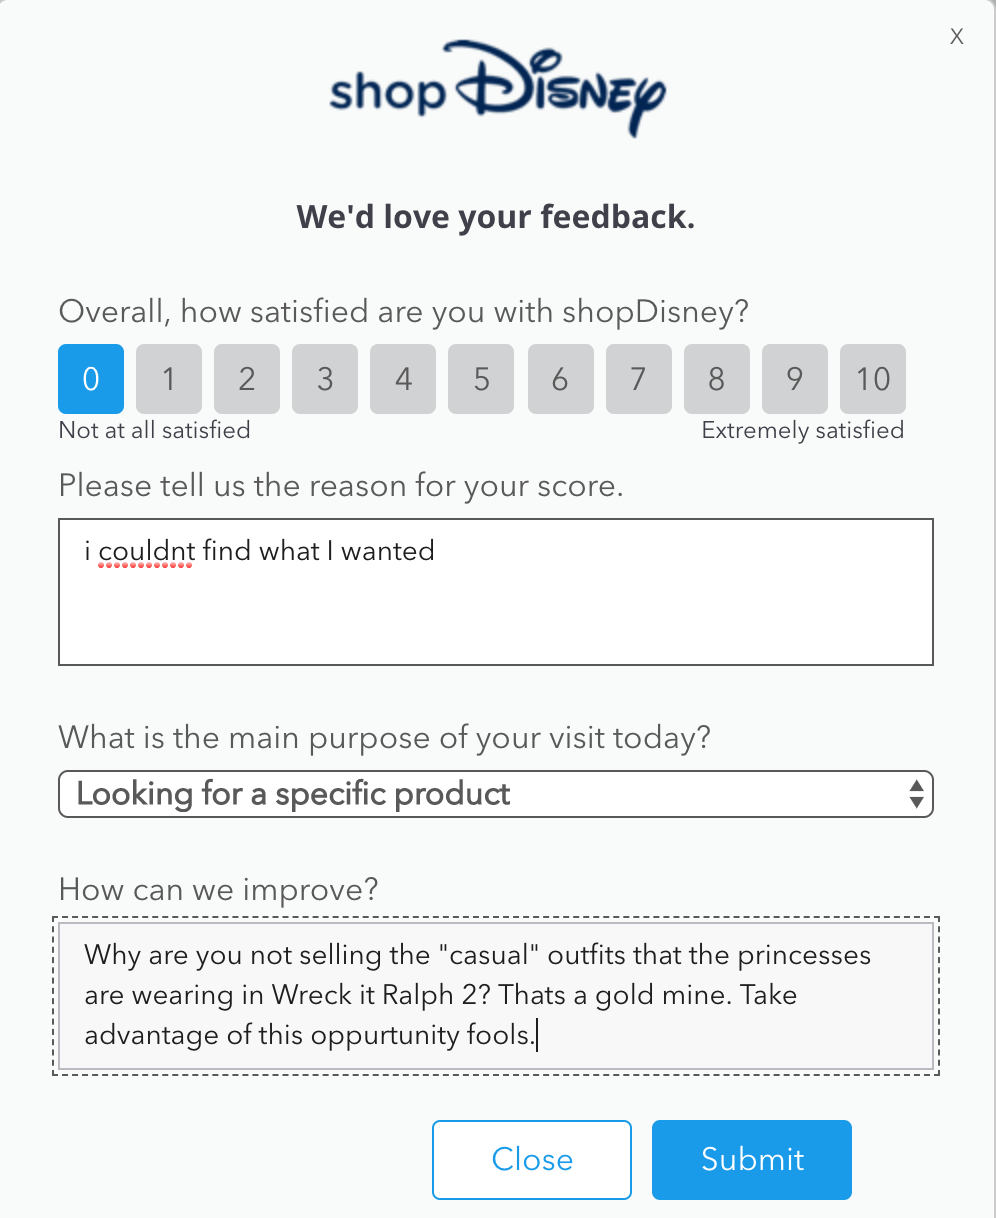Click the Close button
The height and width of the screenshot is (1218, 996).
pos(532,1160)
